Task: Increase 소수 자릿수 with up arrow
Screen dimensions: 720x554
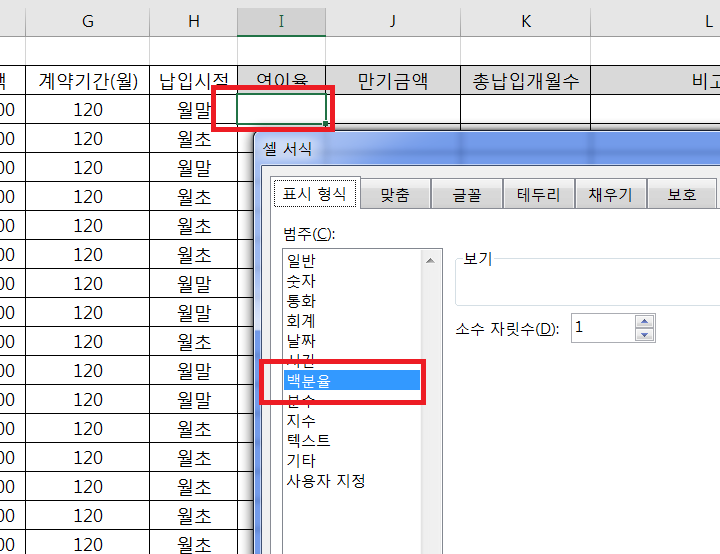Action: 644,322
